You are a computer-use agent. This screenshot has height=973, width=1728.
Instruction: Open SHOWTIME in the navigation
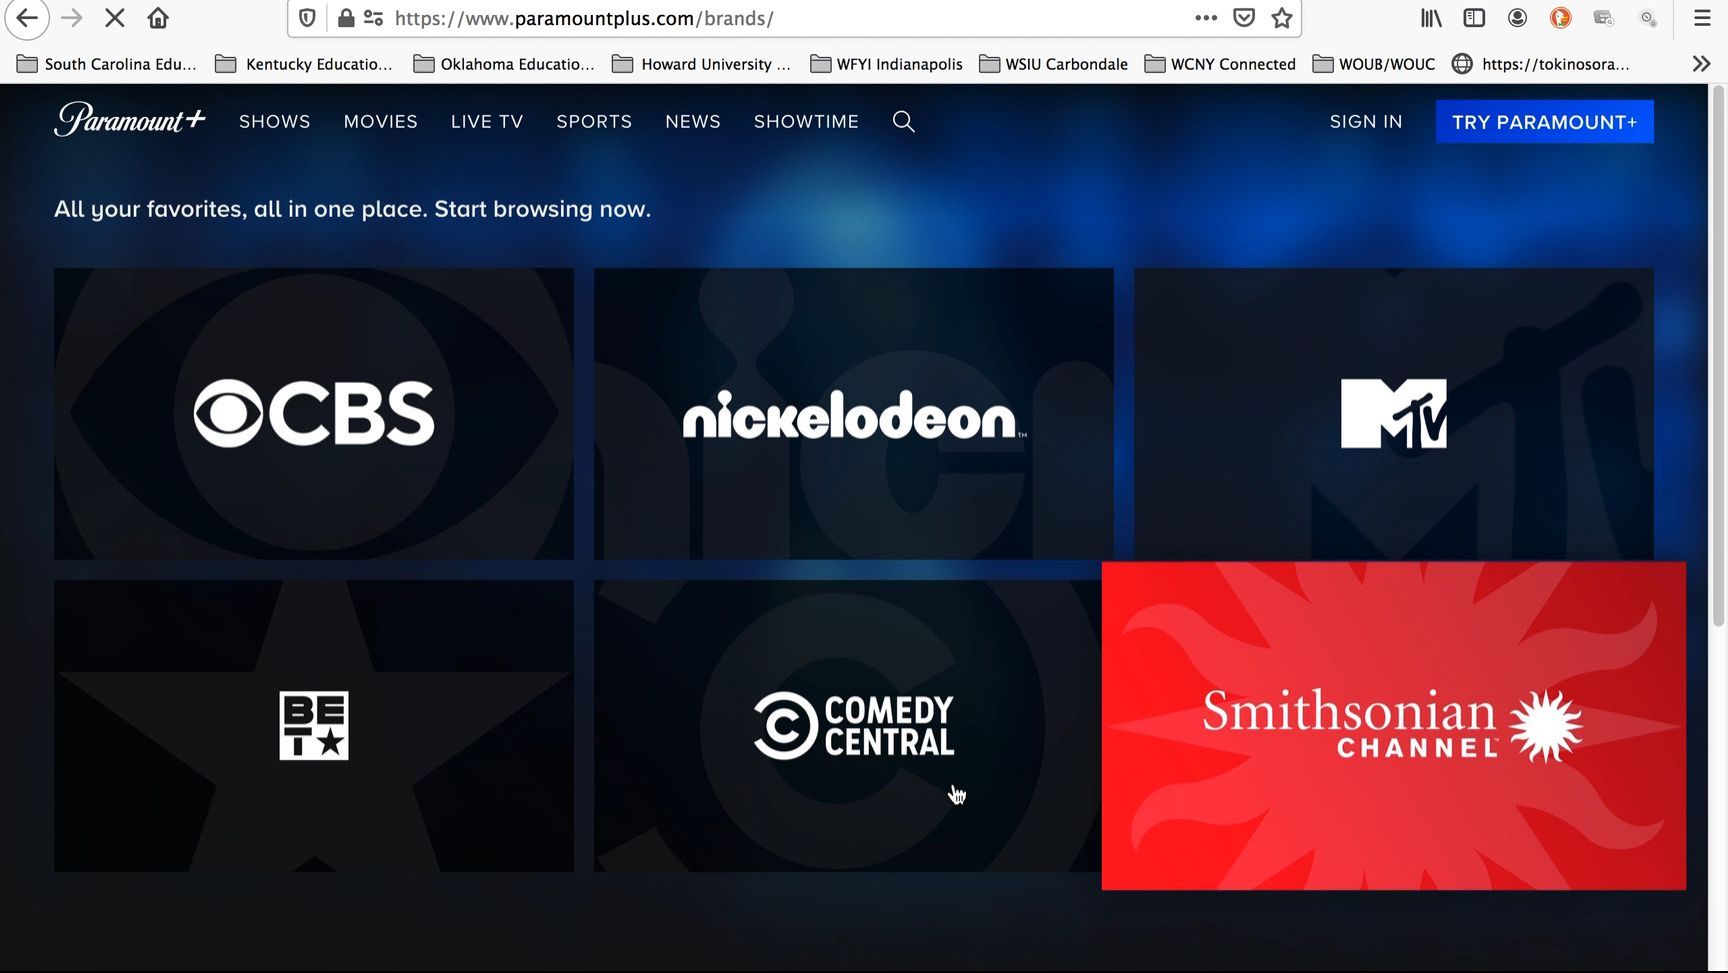[x=806, y=121]
